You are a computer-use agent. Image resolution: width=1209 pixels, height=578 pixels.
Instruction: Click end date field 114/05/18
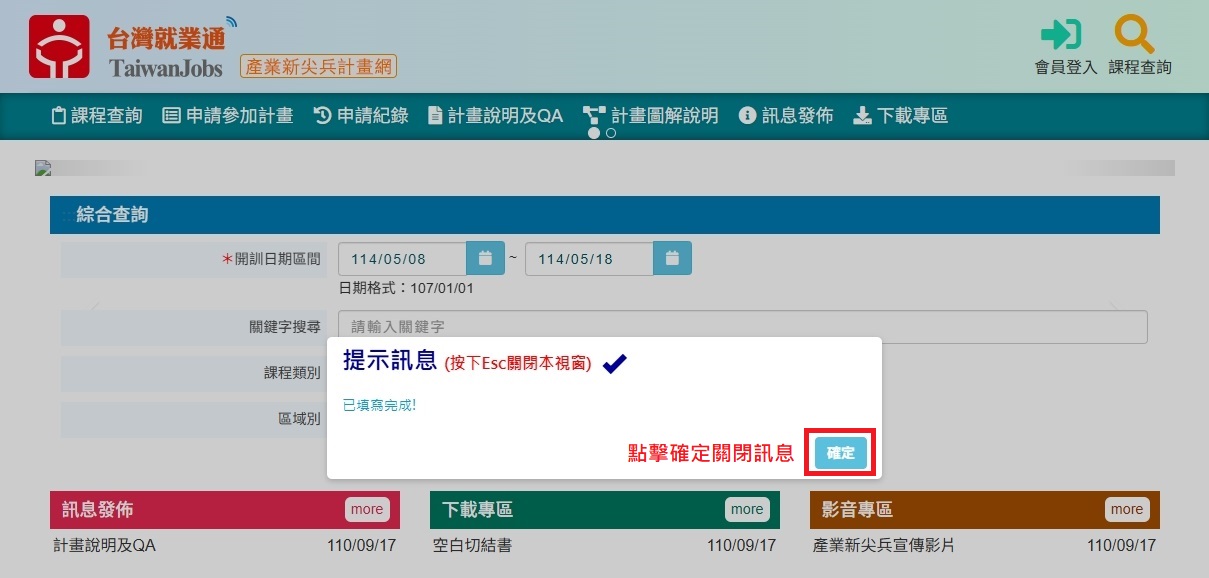pyautogui.click(x=589, y=259)
